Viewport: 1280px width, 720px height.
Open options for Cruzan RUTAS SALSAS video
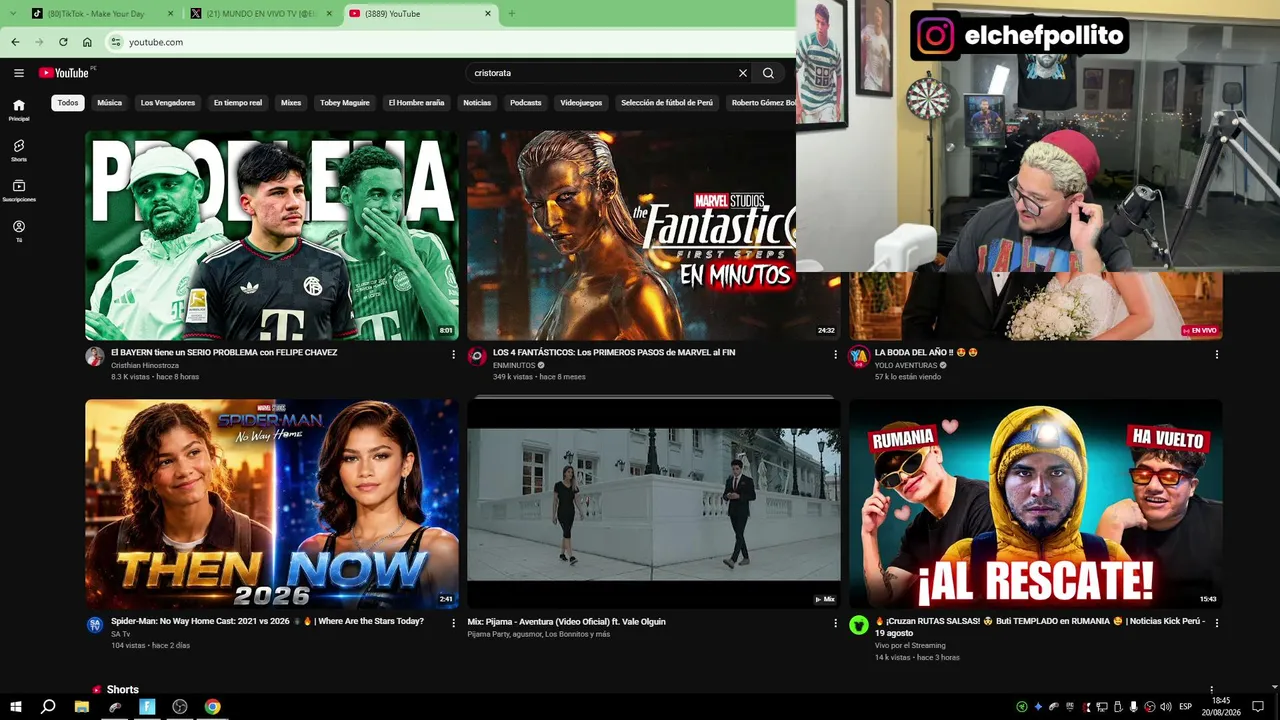pyautogui.click(x=1217, y=623)
